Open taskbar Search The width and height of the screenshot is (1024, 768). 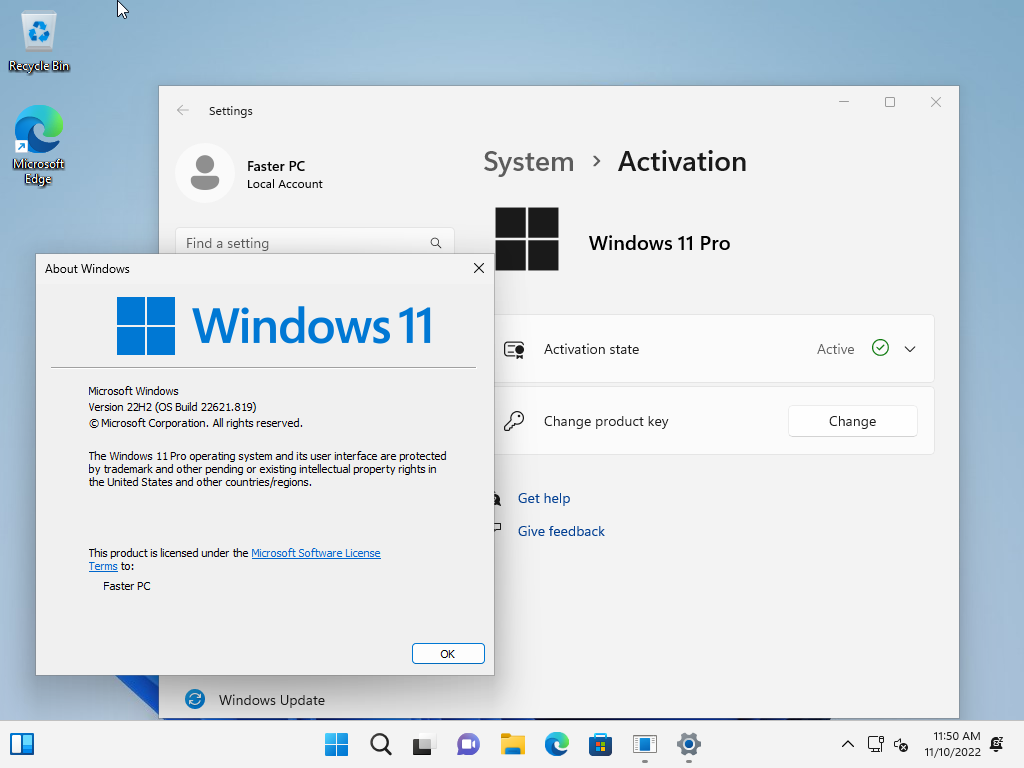381,744
